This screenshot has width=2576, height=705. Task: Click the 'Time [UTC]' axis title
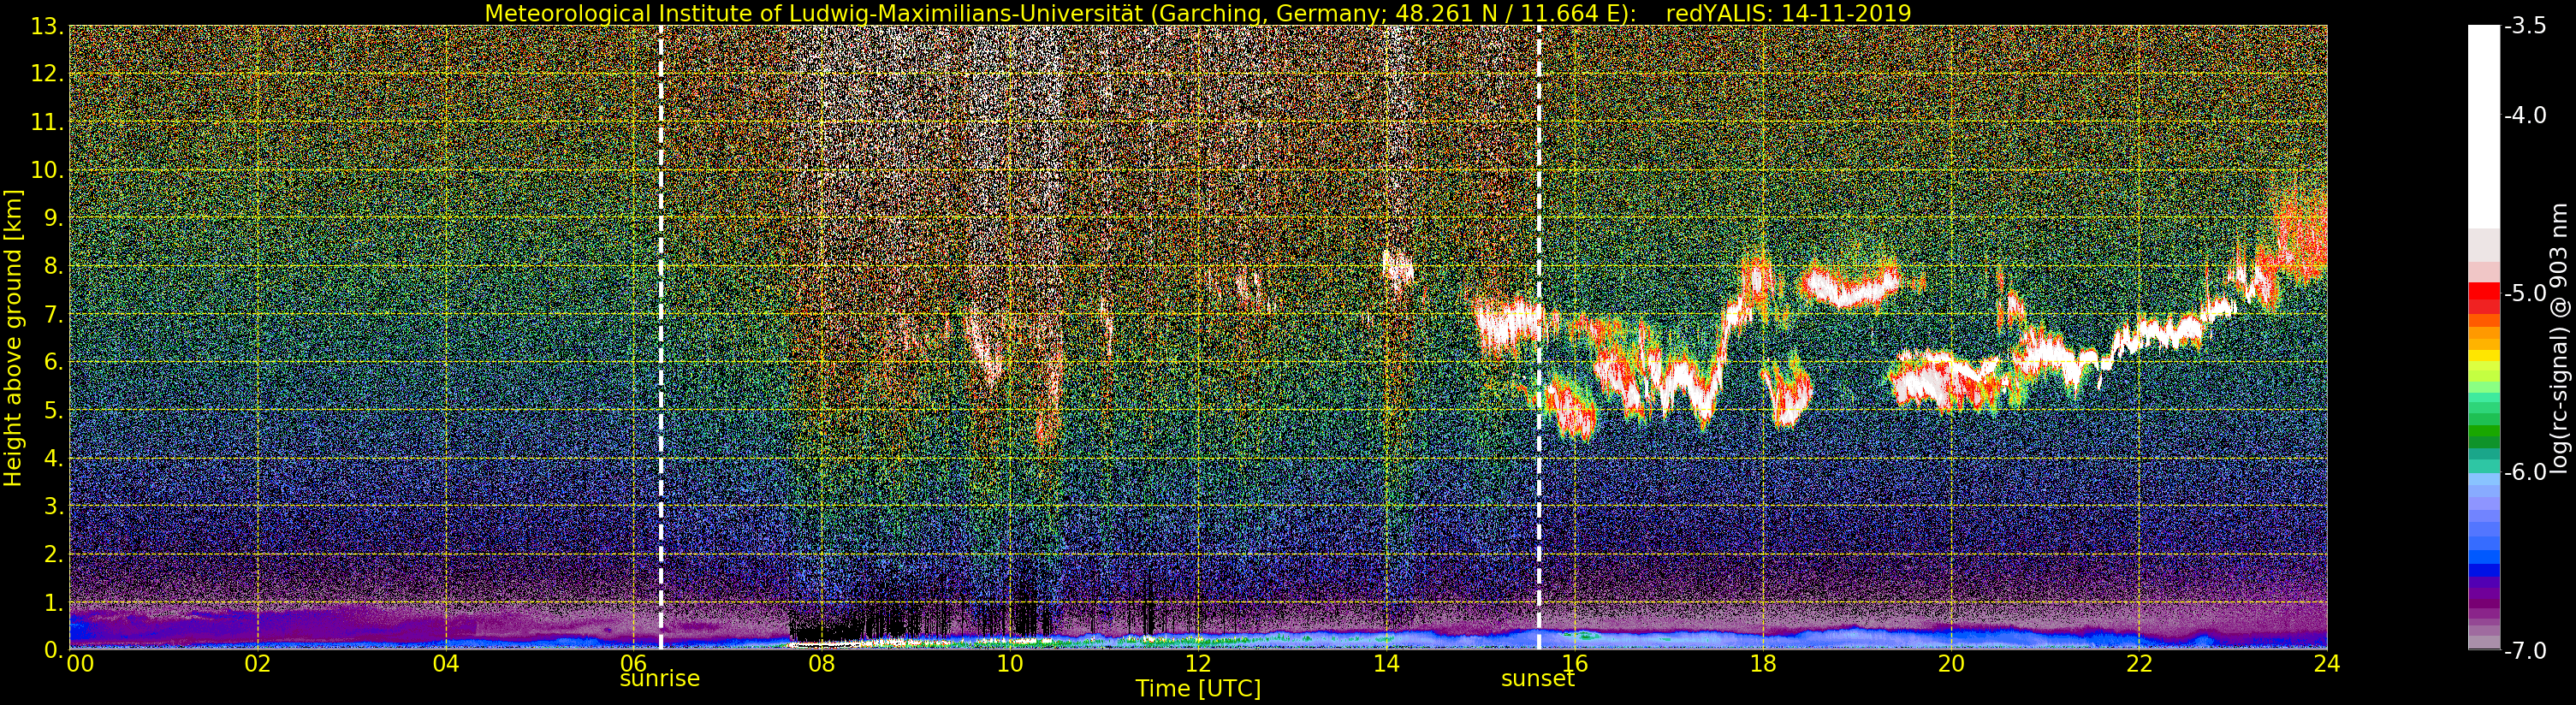1197,689
